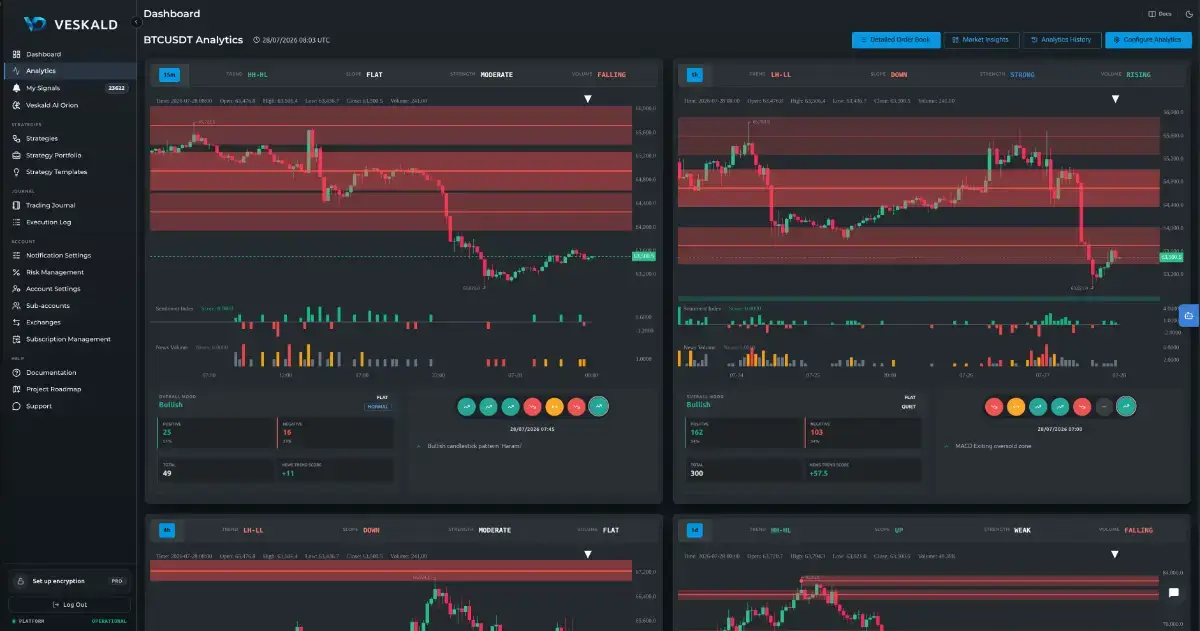Click the green price tag on 15m chart

coord(645,256)
